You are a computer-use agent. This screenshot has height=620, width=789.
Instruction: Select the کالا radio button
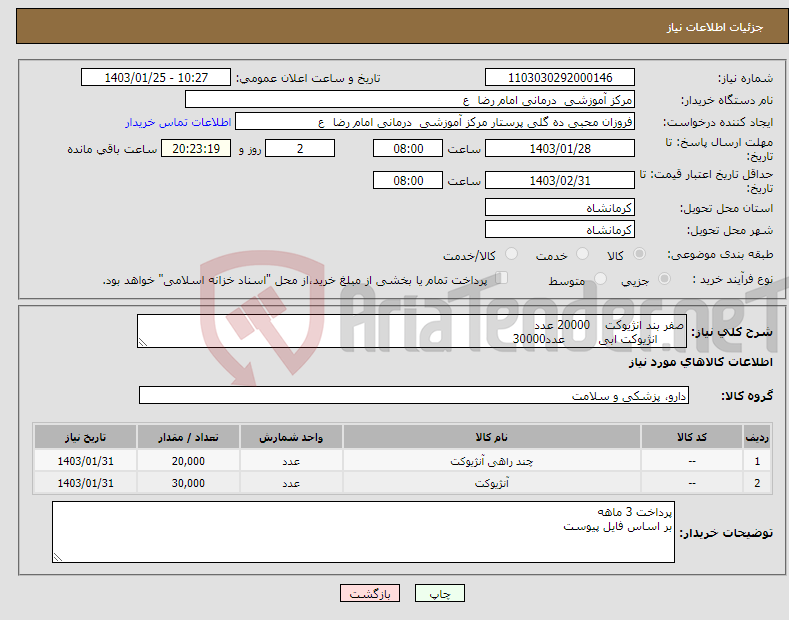(639, 254)
